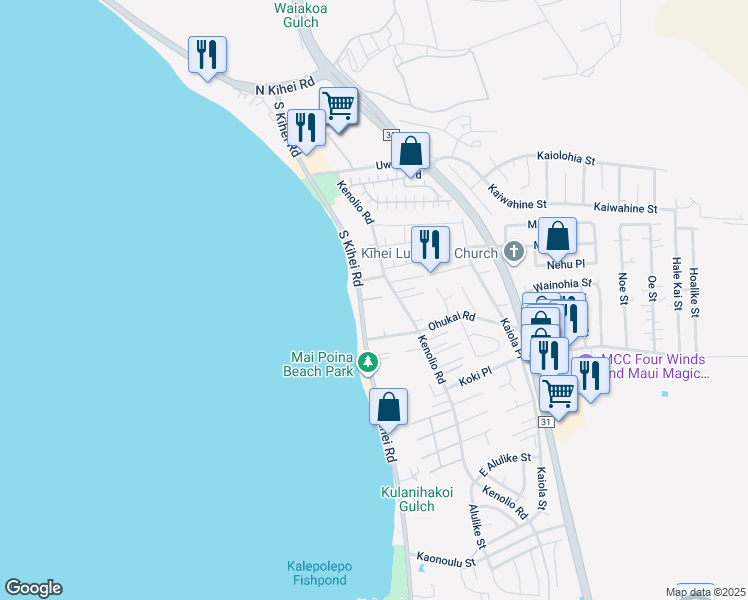Image resolution: width=748 pixels, height=600 pixels.
Task: Click the Google logo
Action: 33,588
